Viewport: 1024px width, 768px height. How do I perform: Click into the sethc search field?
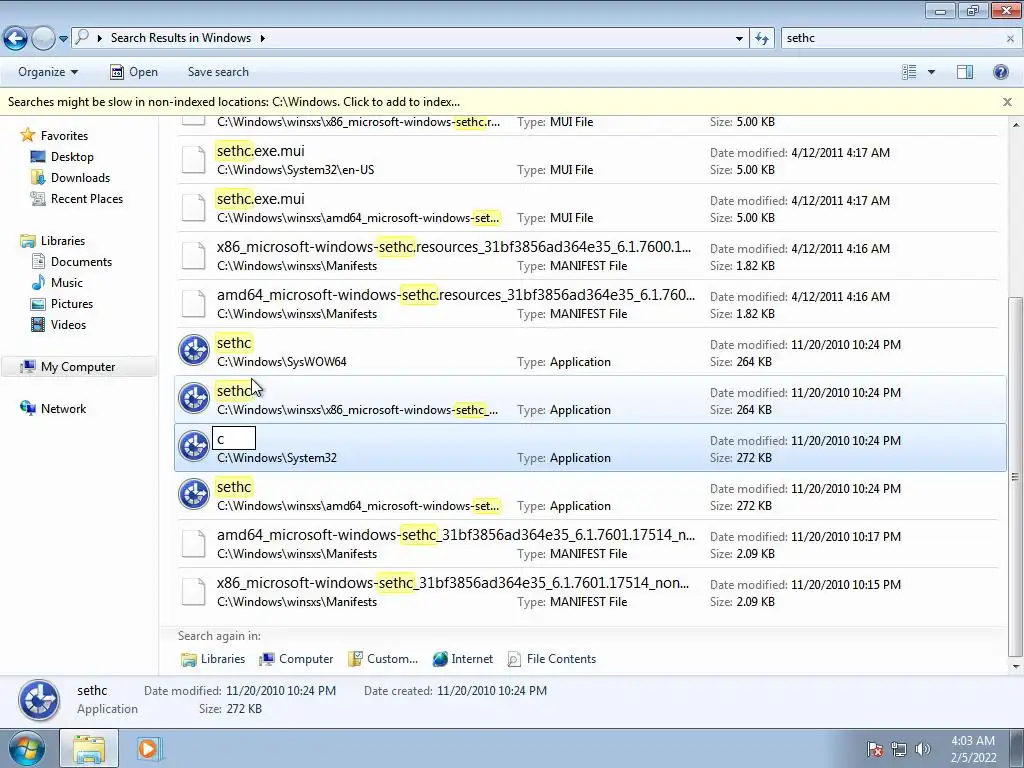(x=892, y=38)
